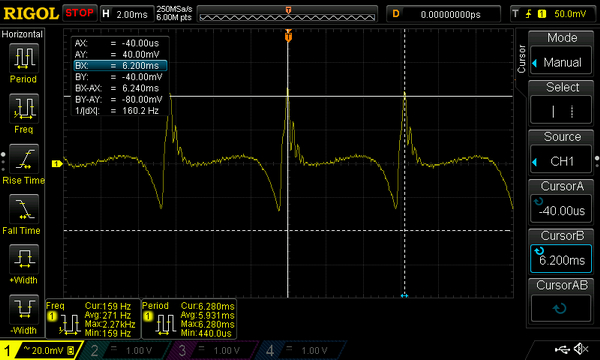Image resolution: width=600 pixels, height=360 pixels.
Task: Select the CursorB 6.200ms menu item
Action: coord(561,251)
